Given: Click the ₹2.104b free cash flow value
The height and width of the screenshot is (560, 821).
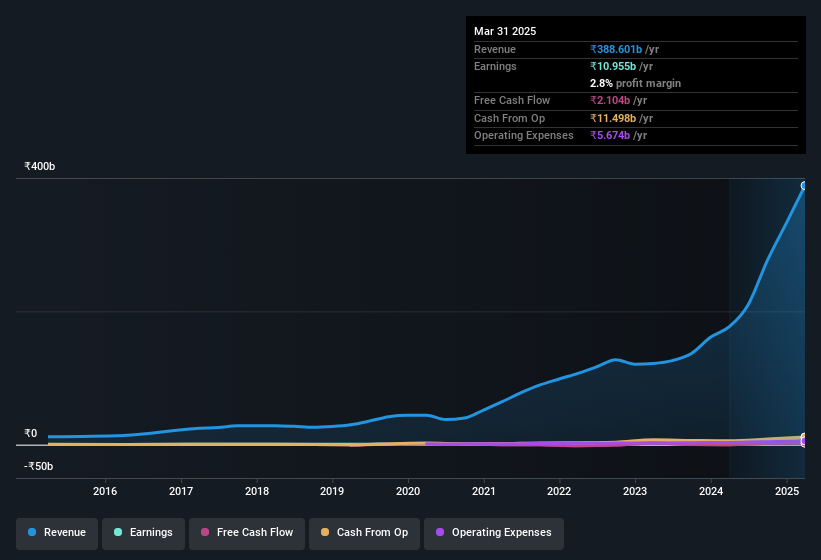Looking at the screenshot, I should 610,100.
